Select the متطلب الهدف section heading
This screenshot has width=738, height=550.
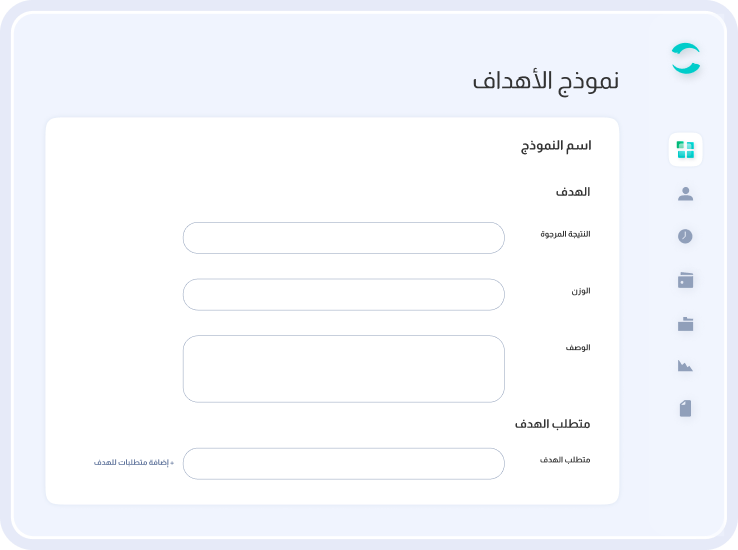553,424
